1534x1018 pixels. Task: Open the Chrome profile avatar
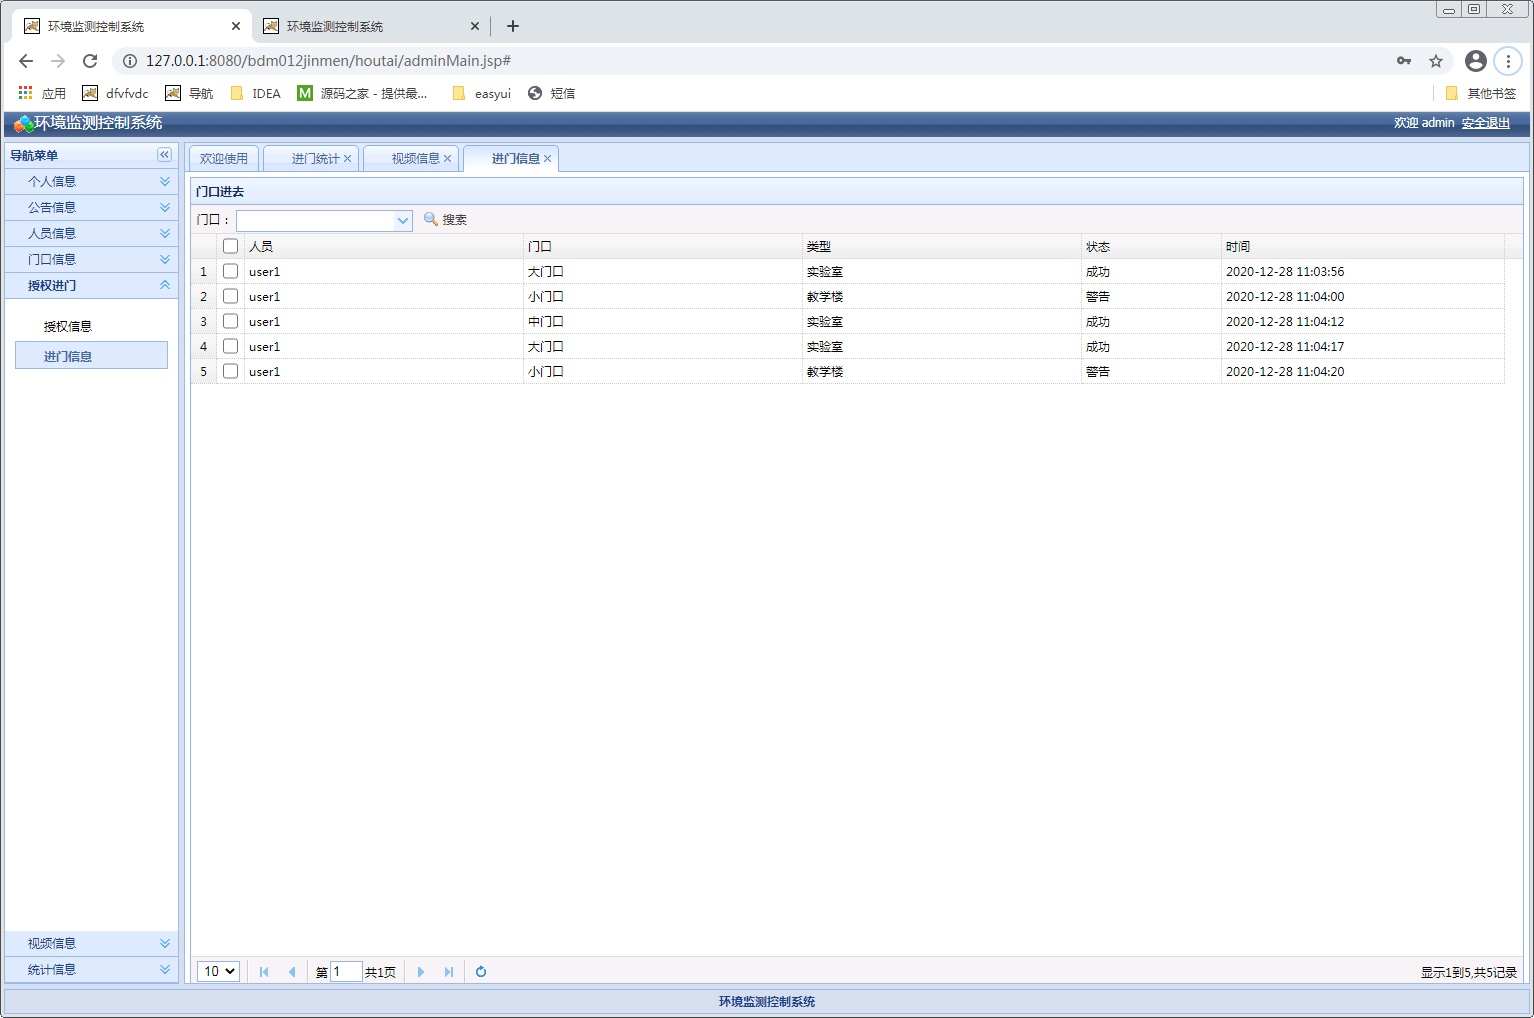[x=1476, y=61]
